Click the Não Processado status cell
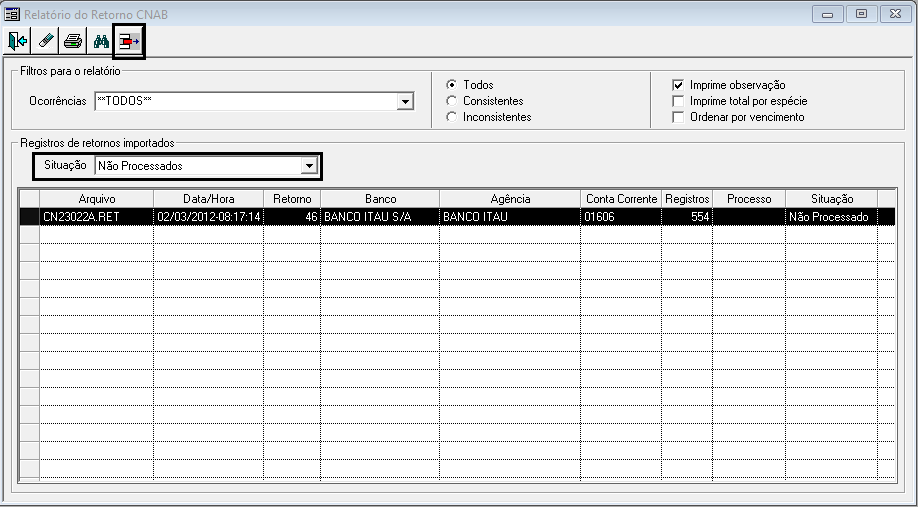918x507 pixels. (831, 217)
